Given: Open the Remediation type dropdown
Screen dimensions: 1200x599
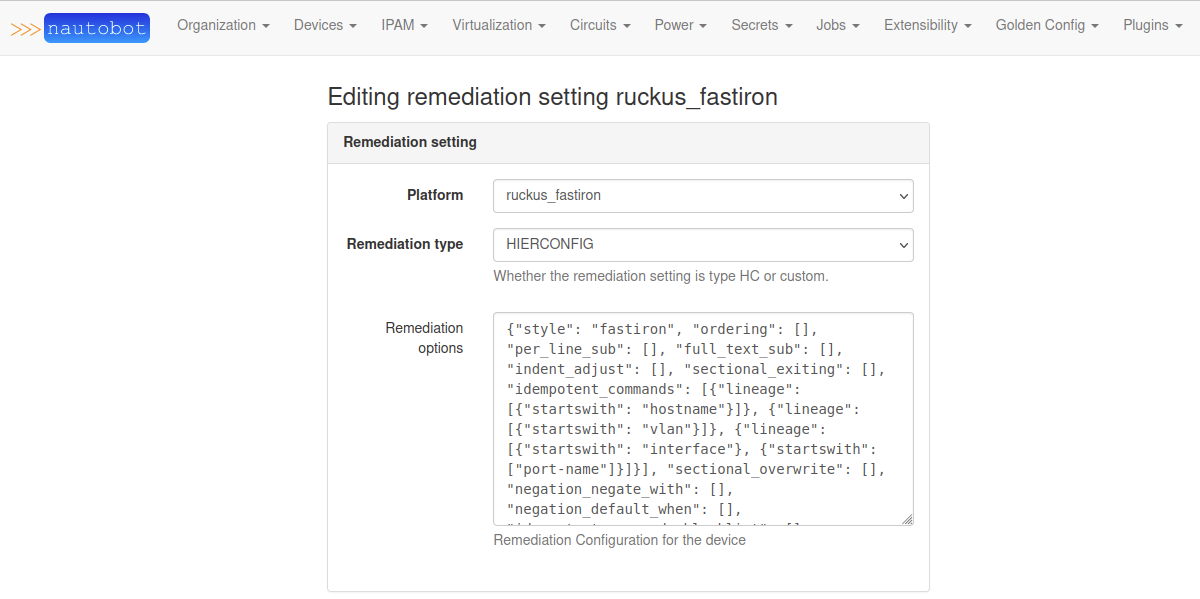Looking at the screenshot, I should click(x=703, y=245).
